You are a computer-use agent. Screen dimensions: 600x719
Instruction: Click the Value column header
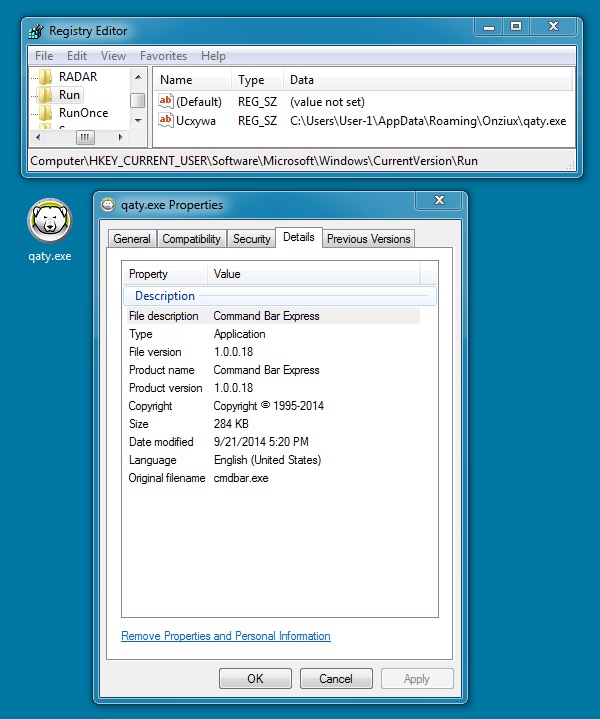pyautogui.click(x=314, y=274)
